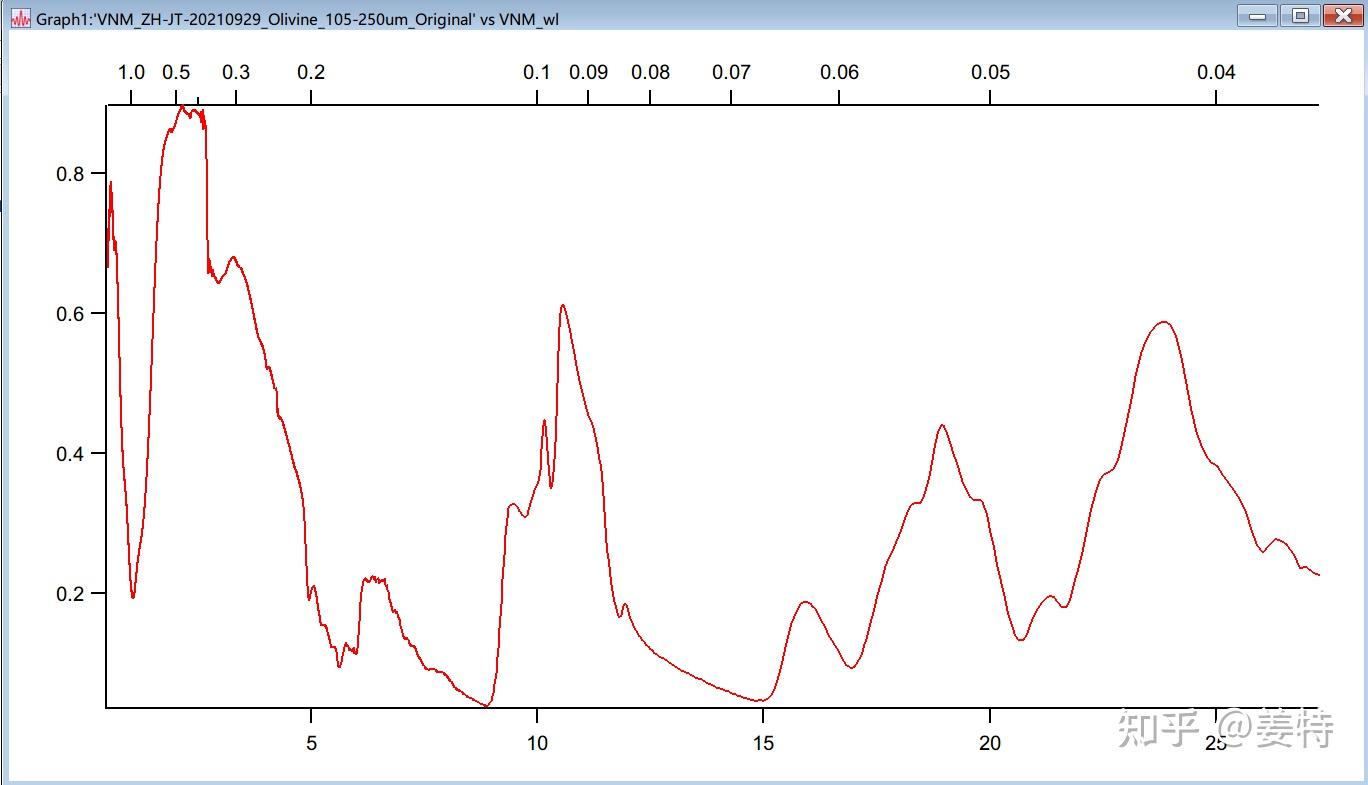Click top axis label 0.1
The height and width of the screenshot is (785, 1368).
click(537, 72)
